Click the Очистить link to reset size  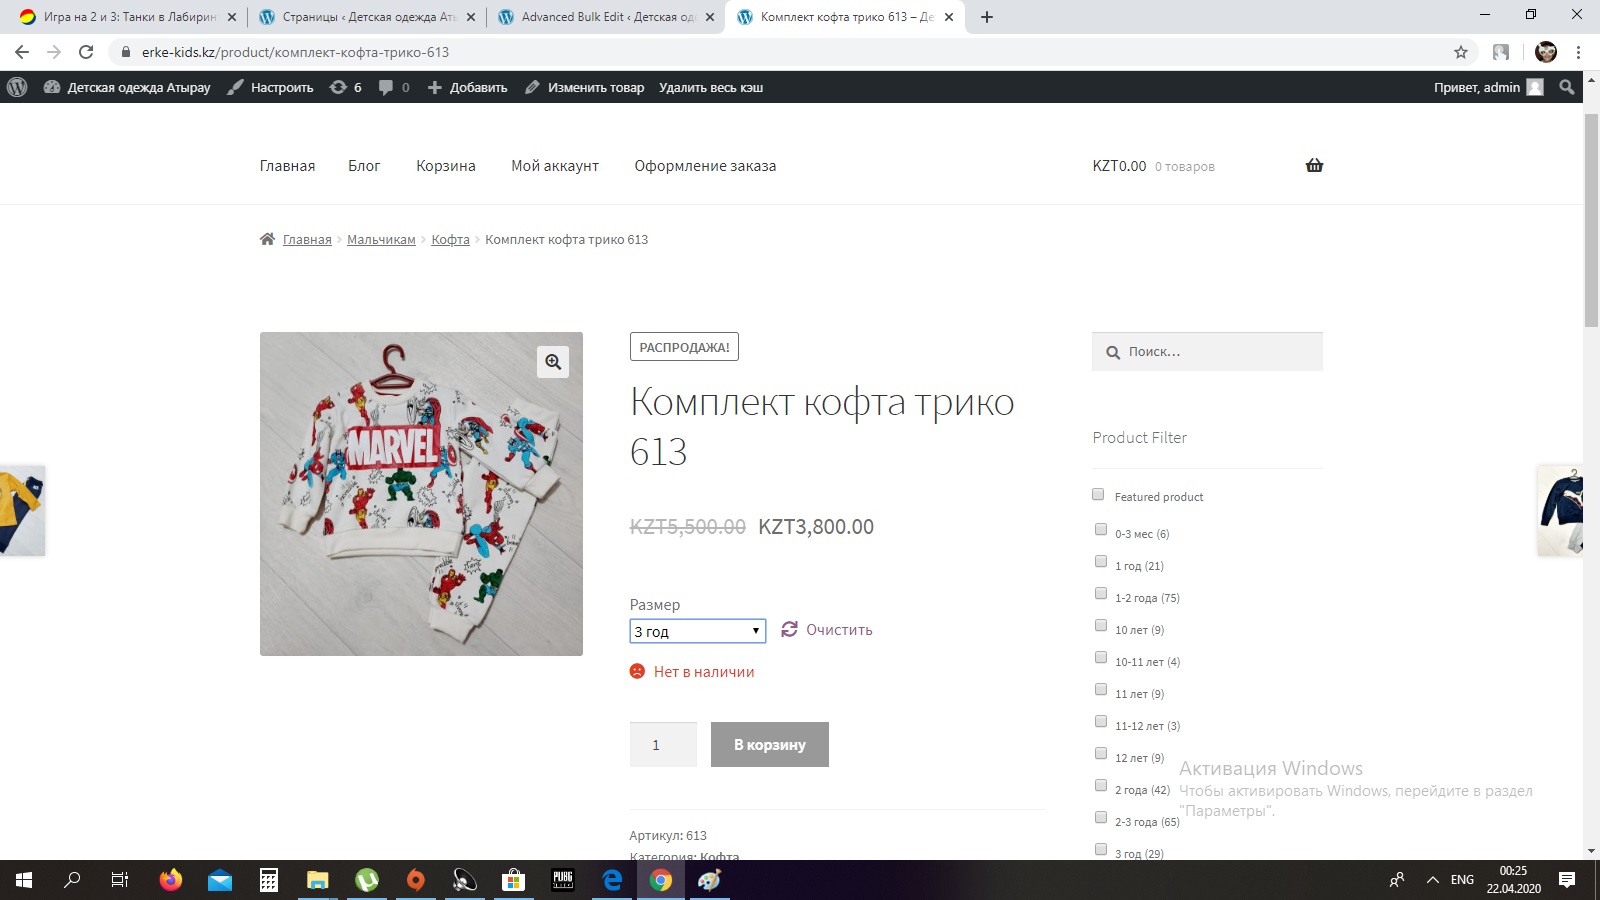[827, 630]
